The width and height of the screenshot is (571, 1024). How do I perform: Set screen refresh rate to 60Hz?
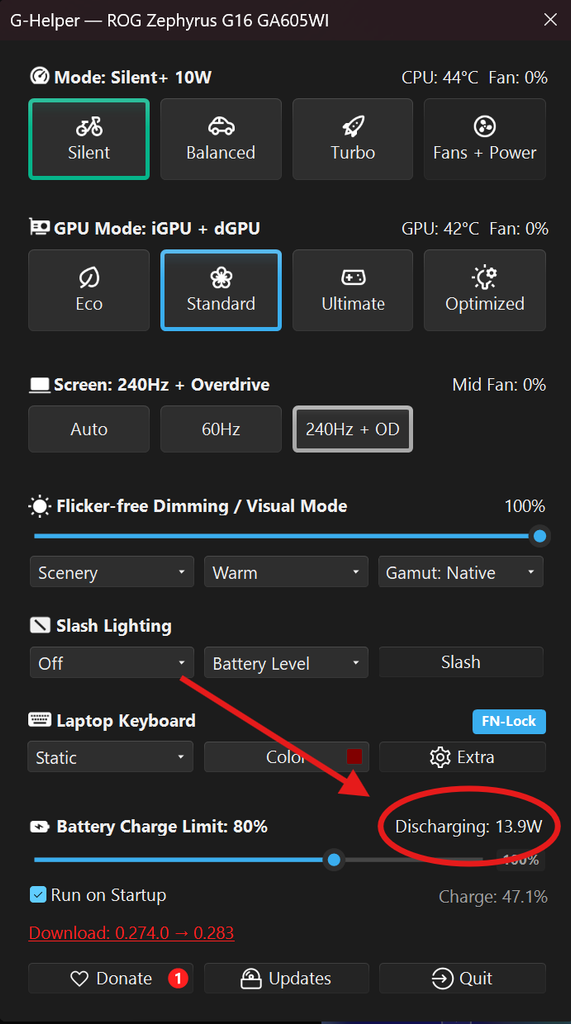[x=221, y=429]
